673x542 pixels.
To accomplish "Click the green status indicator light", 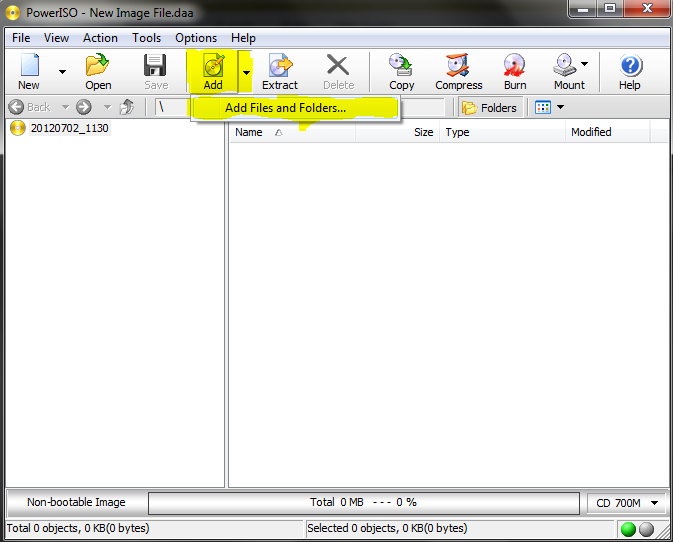I will 628,529.
